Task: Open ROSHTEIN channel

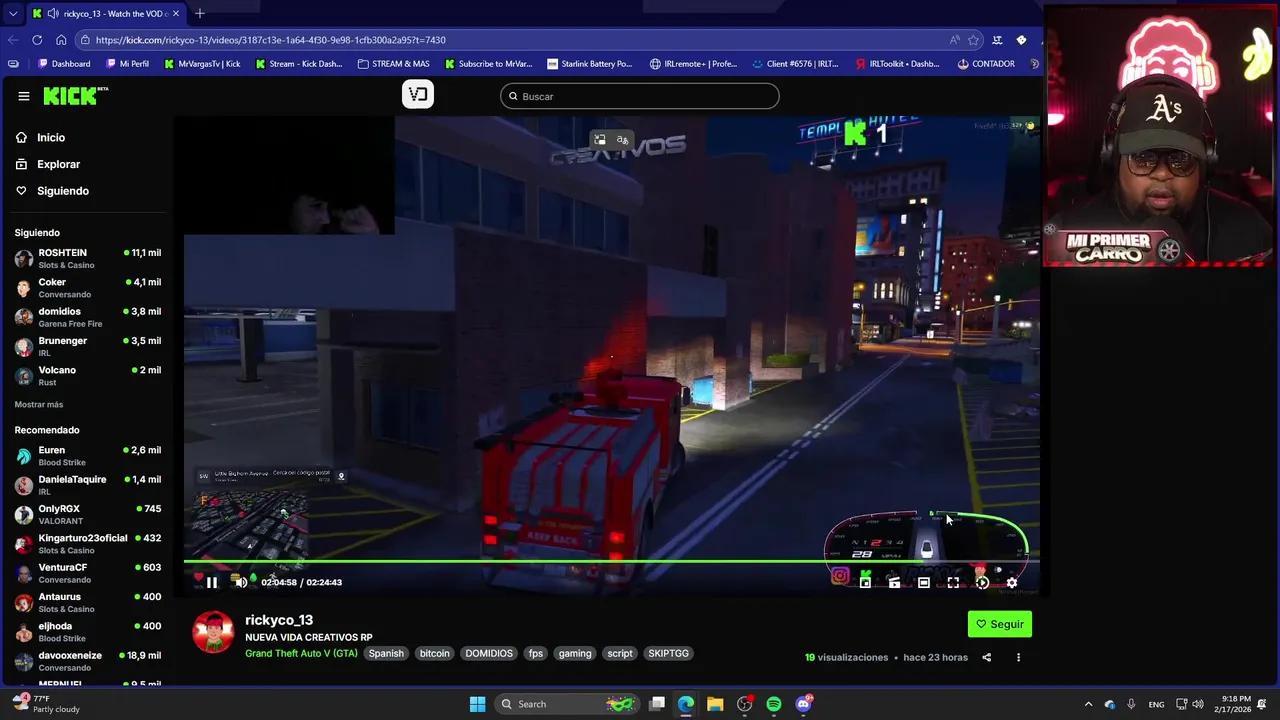Action: pos(87,258)
